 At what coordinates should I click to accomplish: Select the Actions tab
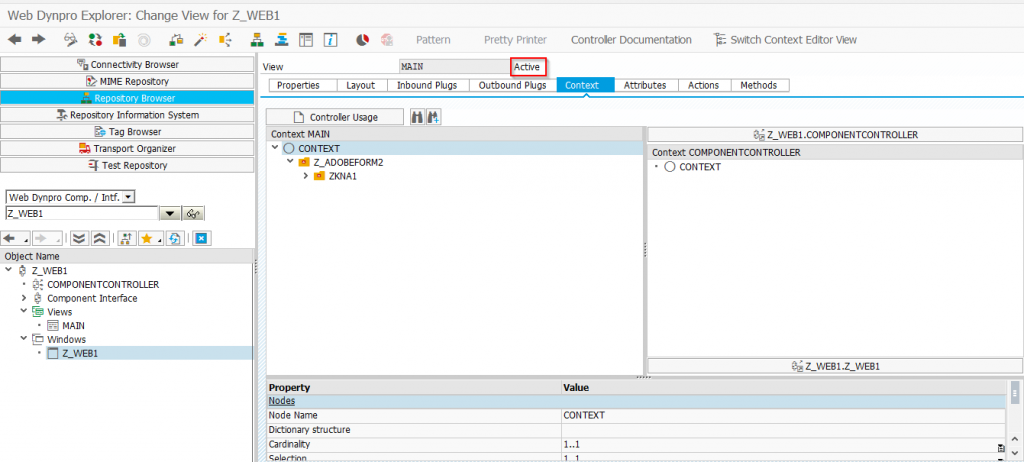[x=703, y=85]
